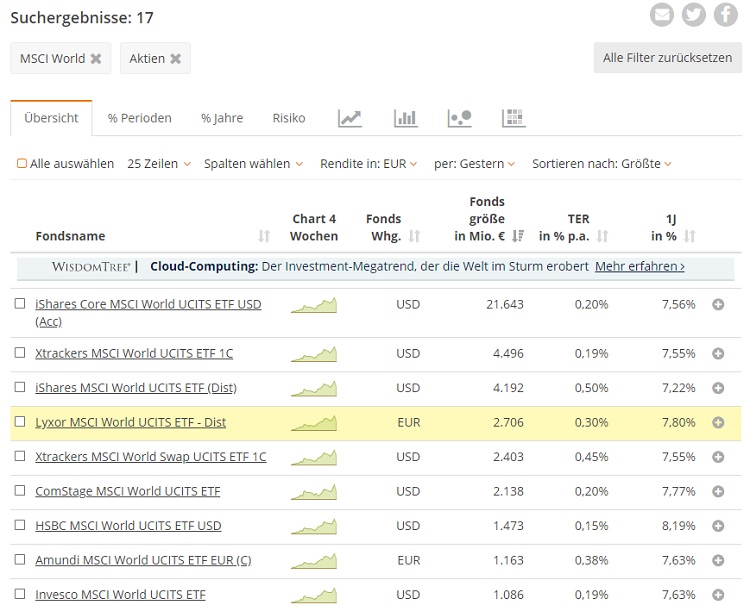
Task: Tick ComStage MSCI World checkbox
Action: click(20, 490)
